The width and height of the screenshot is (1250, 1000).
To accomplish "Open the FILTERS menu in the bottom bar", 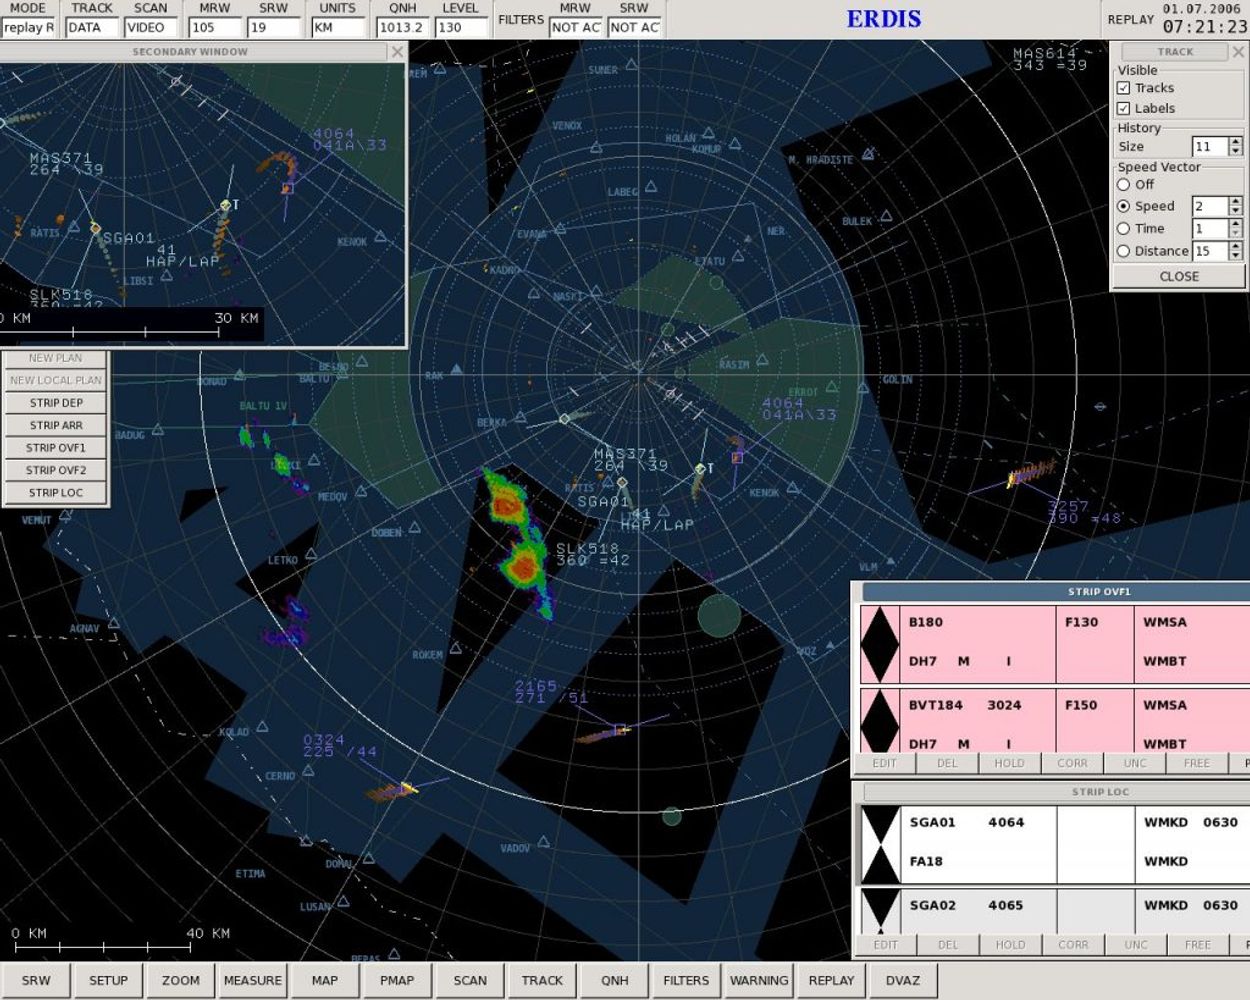I will pyautogui.click(x=686, y=980).
